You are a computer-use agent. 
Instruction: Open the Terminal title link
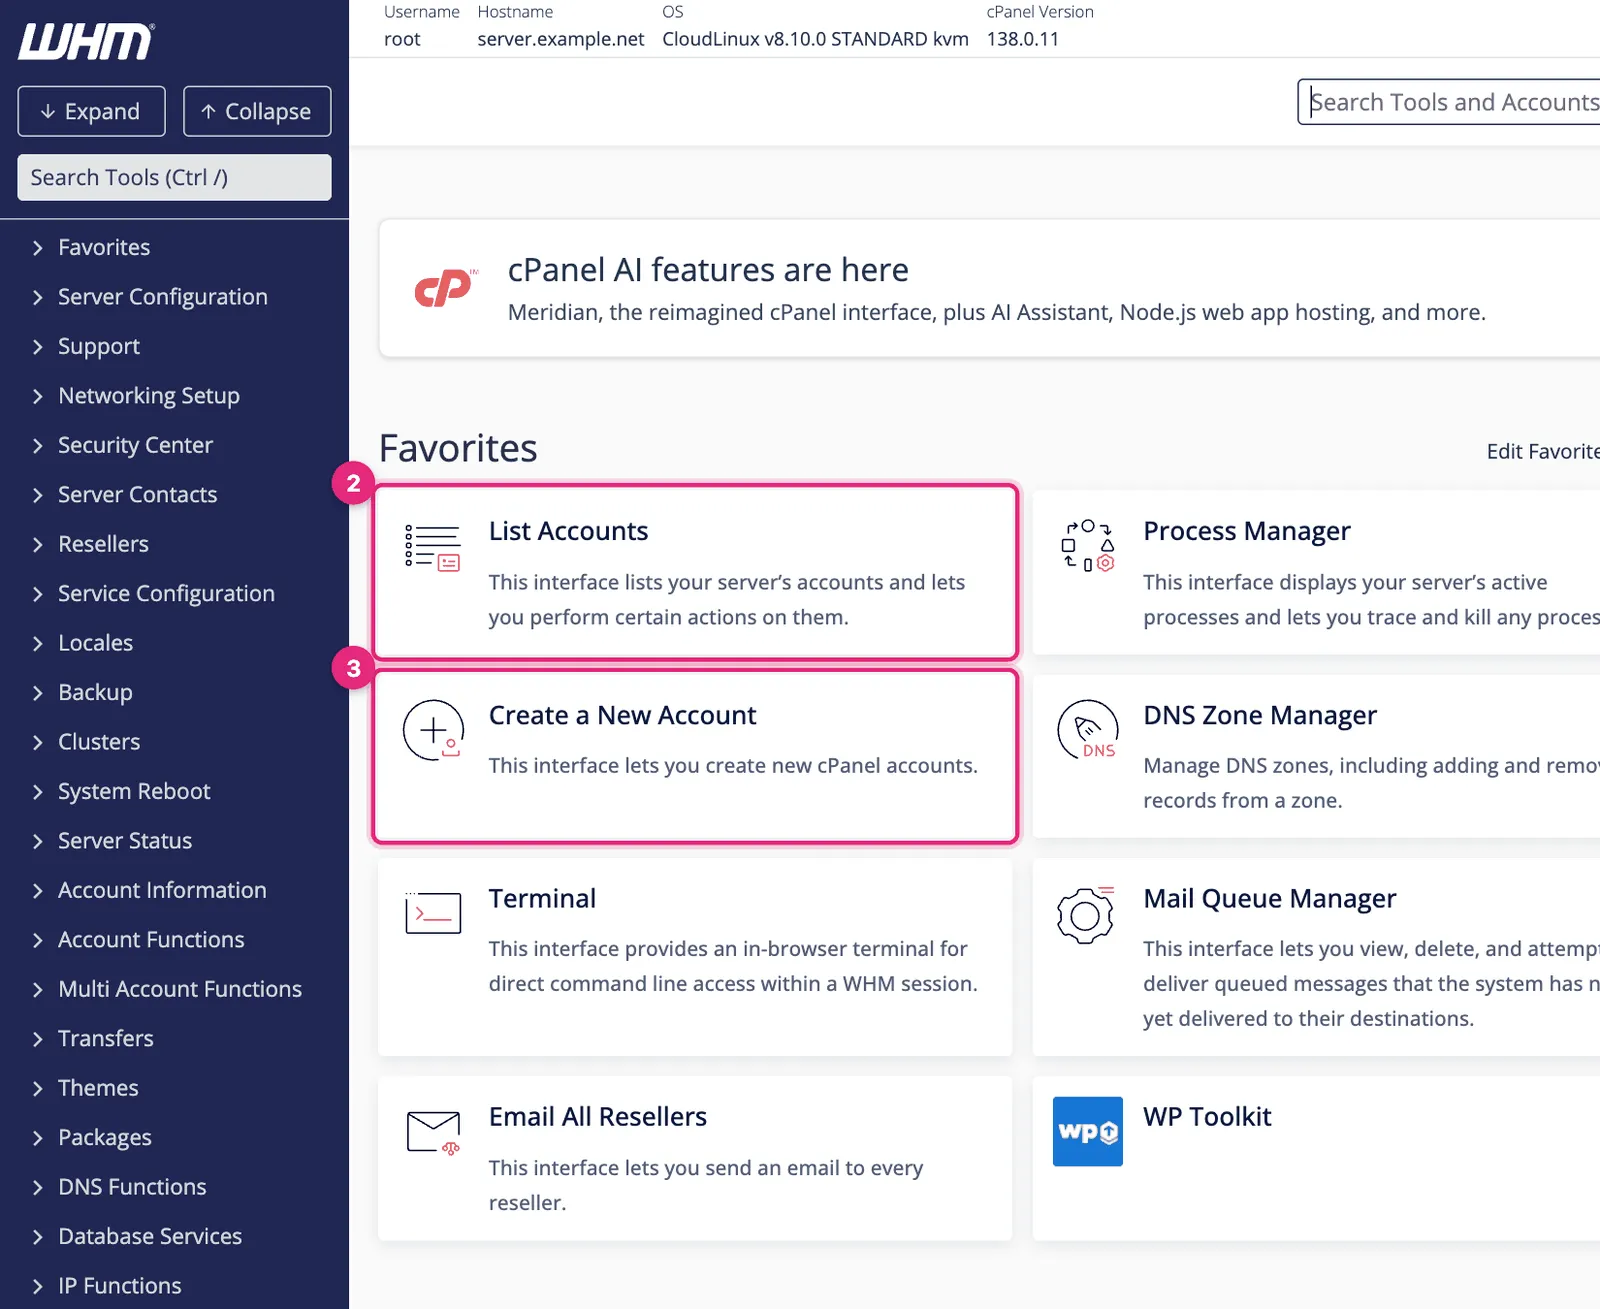pos(542,898)
